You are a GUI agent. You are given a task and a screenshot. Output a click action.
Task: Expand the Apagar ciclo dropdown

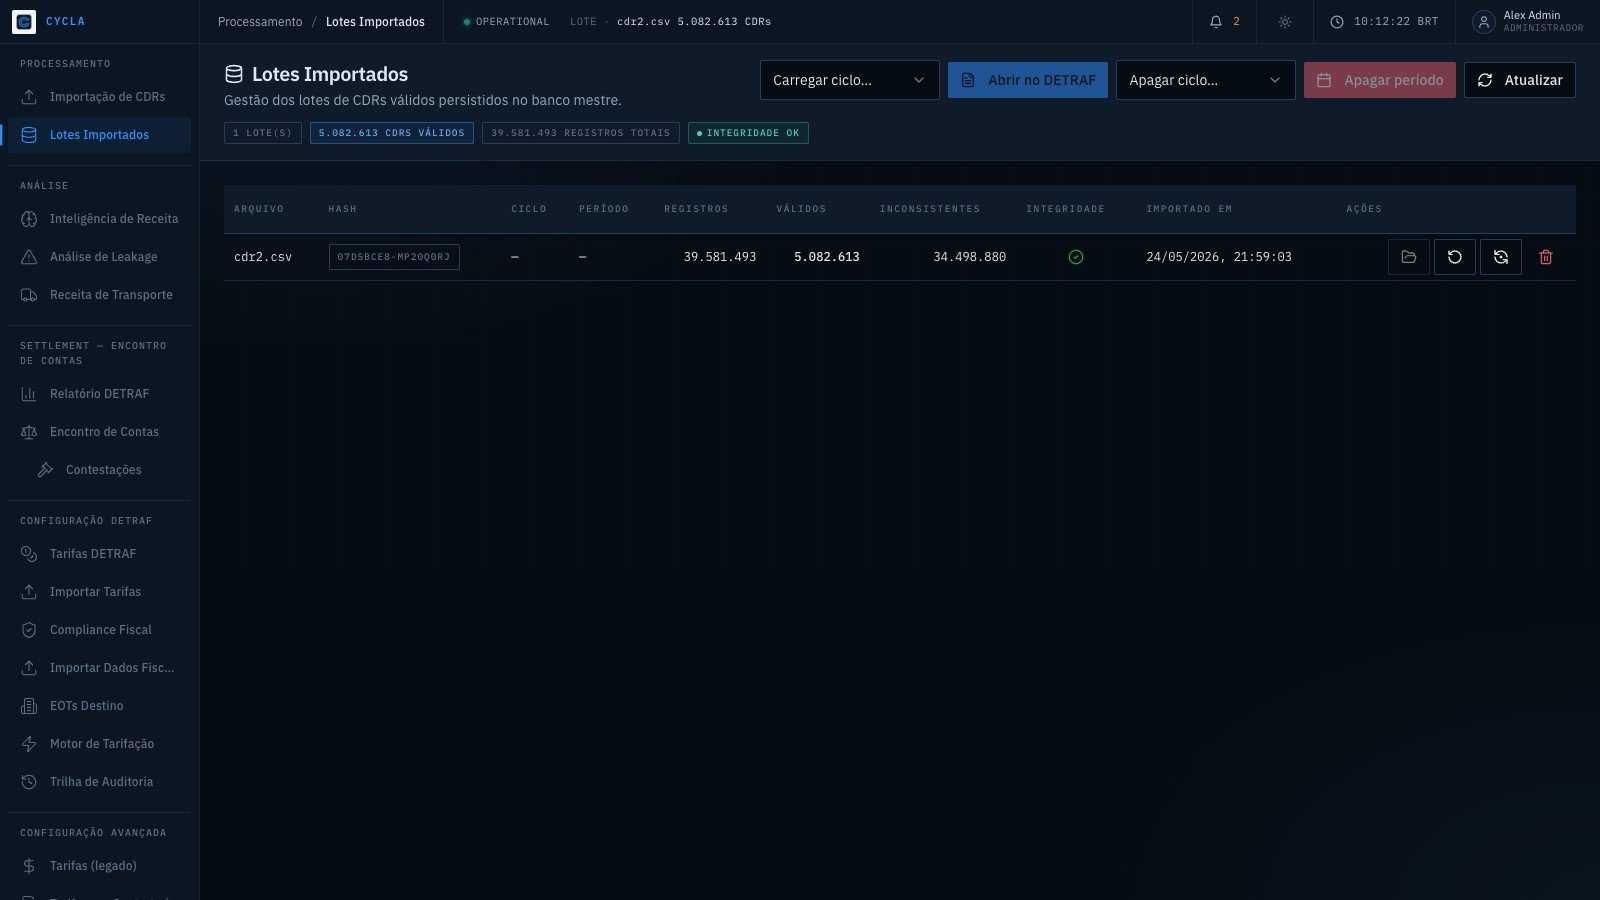tap(1205, 80)
